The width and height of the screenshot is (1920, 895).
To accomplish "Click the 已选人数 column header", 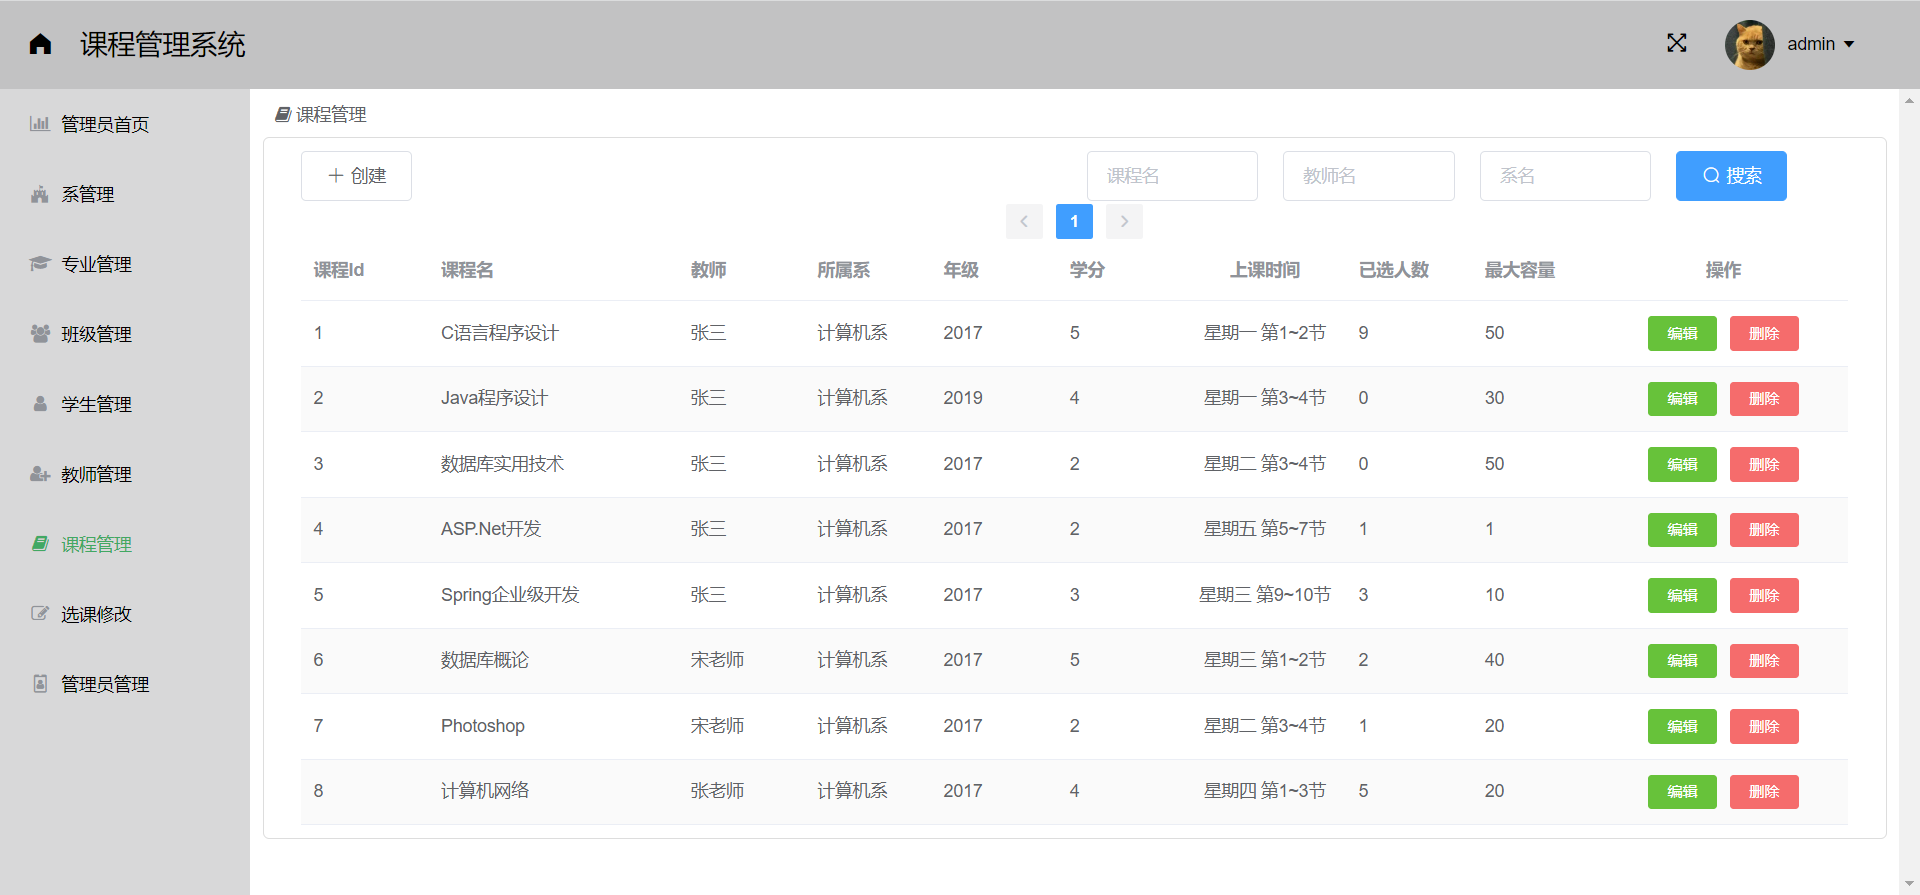I will tap(1393, 270).
